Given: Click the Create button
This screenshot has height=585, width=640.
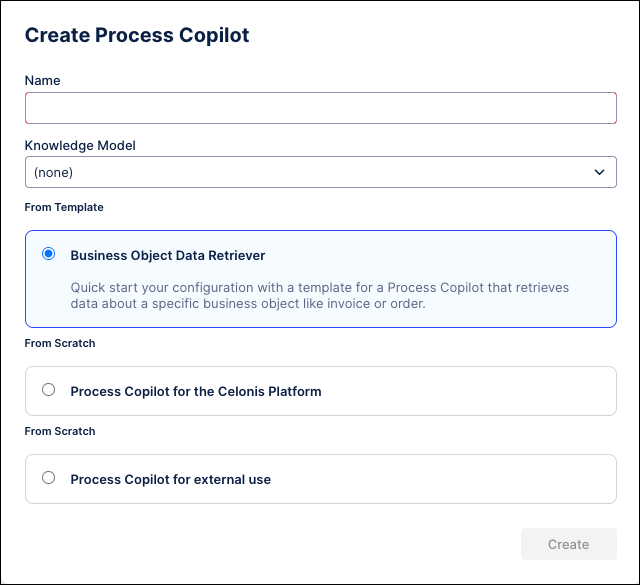Looking at the screenshot, I should point(569,544).
